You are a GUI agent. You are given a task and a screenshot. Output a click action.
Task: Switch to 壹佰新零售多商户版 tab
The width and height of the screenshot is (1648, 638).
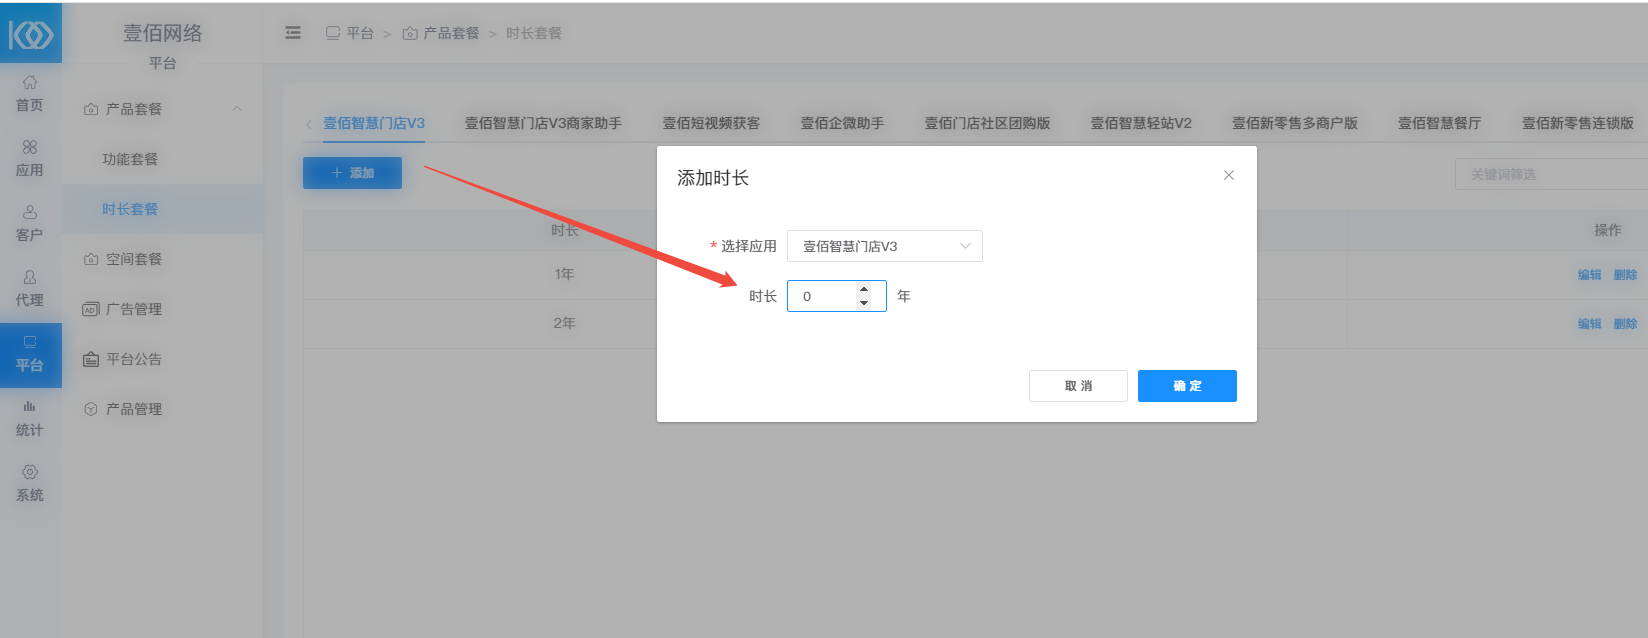tap(1295, 123)
